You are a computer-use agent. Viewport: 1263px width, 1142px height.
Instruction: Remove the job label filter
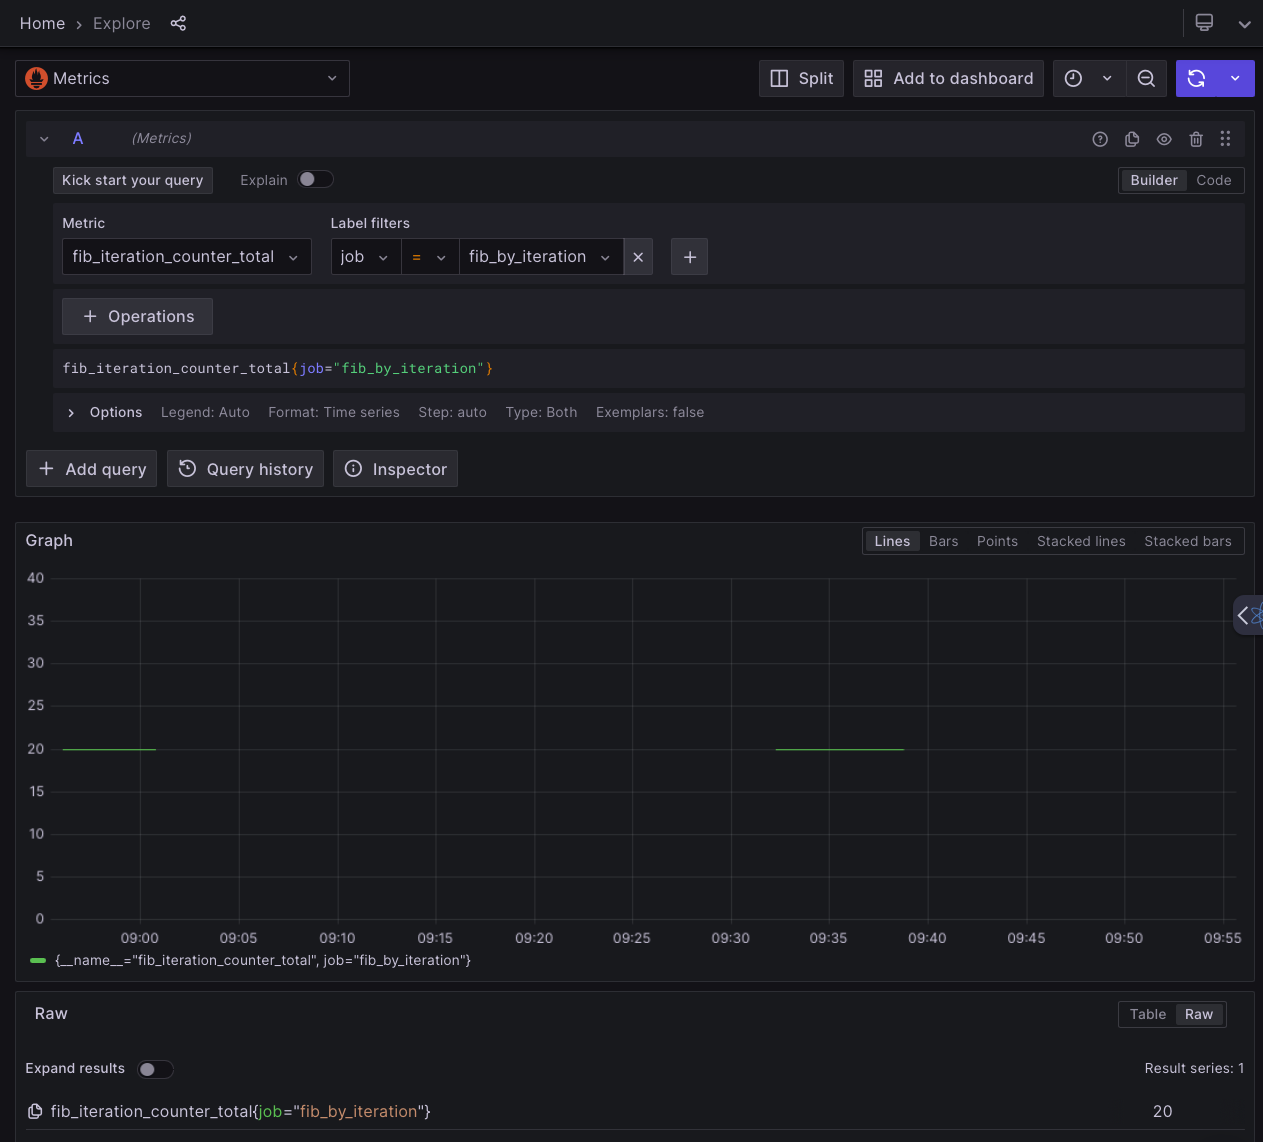638,257
